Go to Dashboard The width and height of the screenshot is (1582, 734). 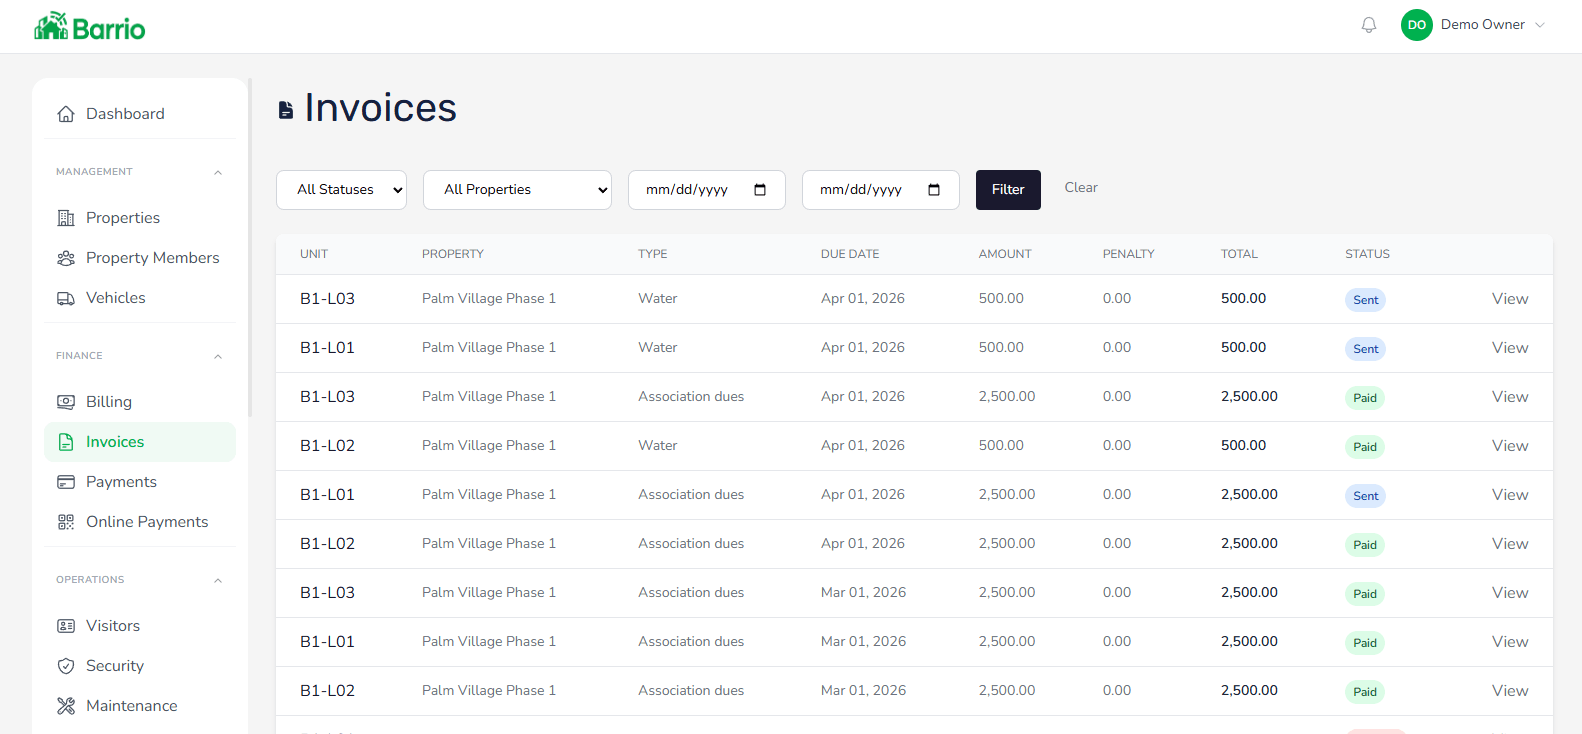click(140, 114)
